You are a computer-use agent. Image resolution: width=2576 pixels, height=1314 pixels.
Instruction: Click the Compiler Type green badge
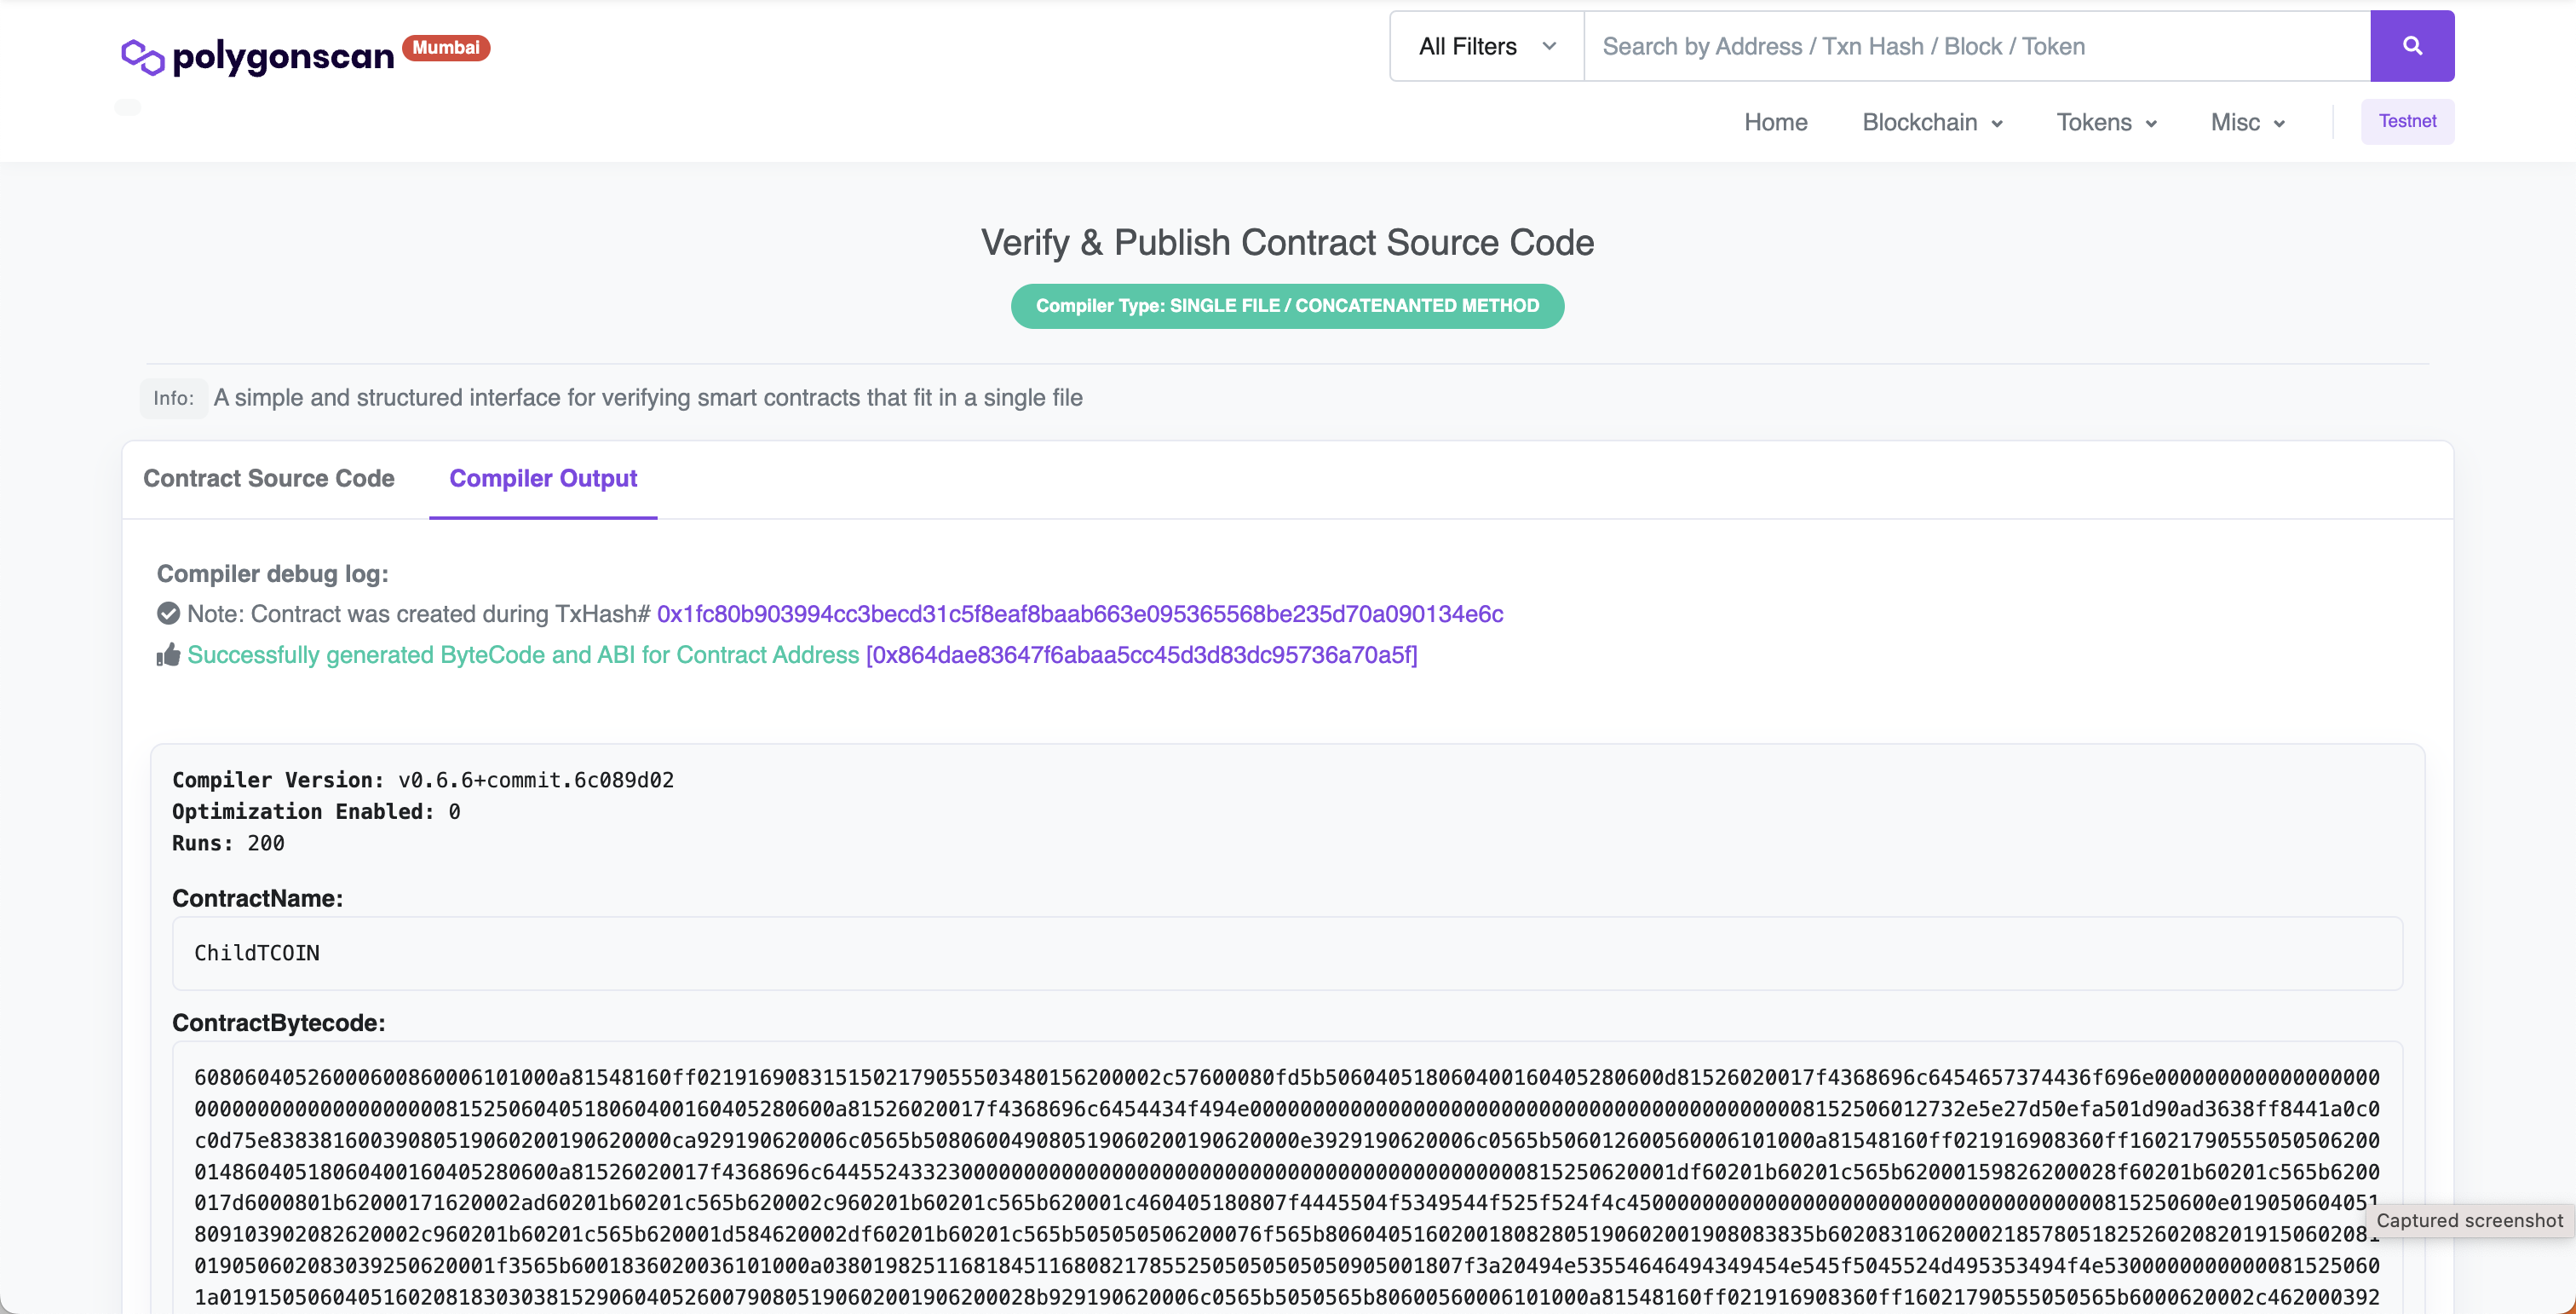[x=1287, y=306]
